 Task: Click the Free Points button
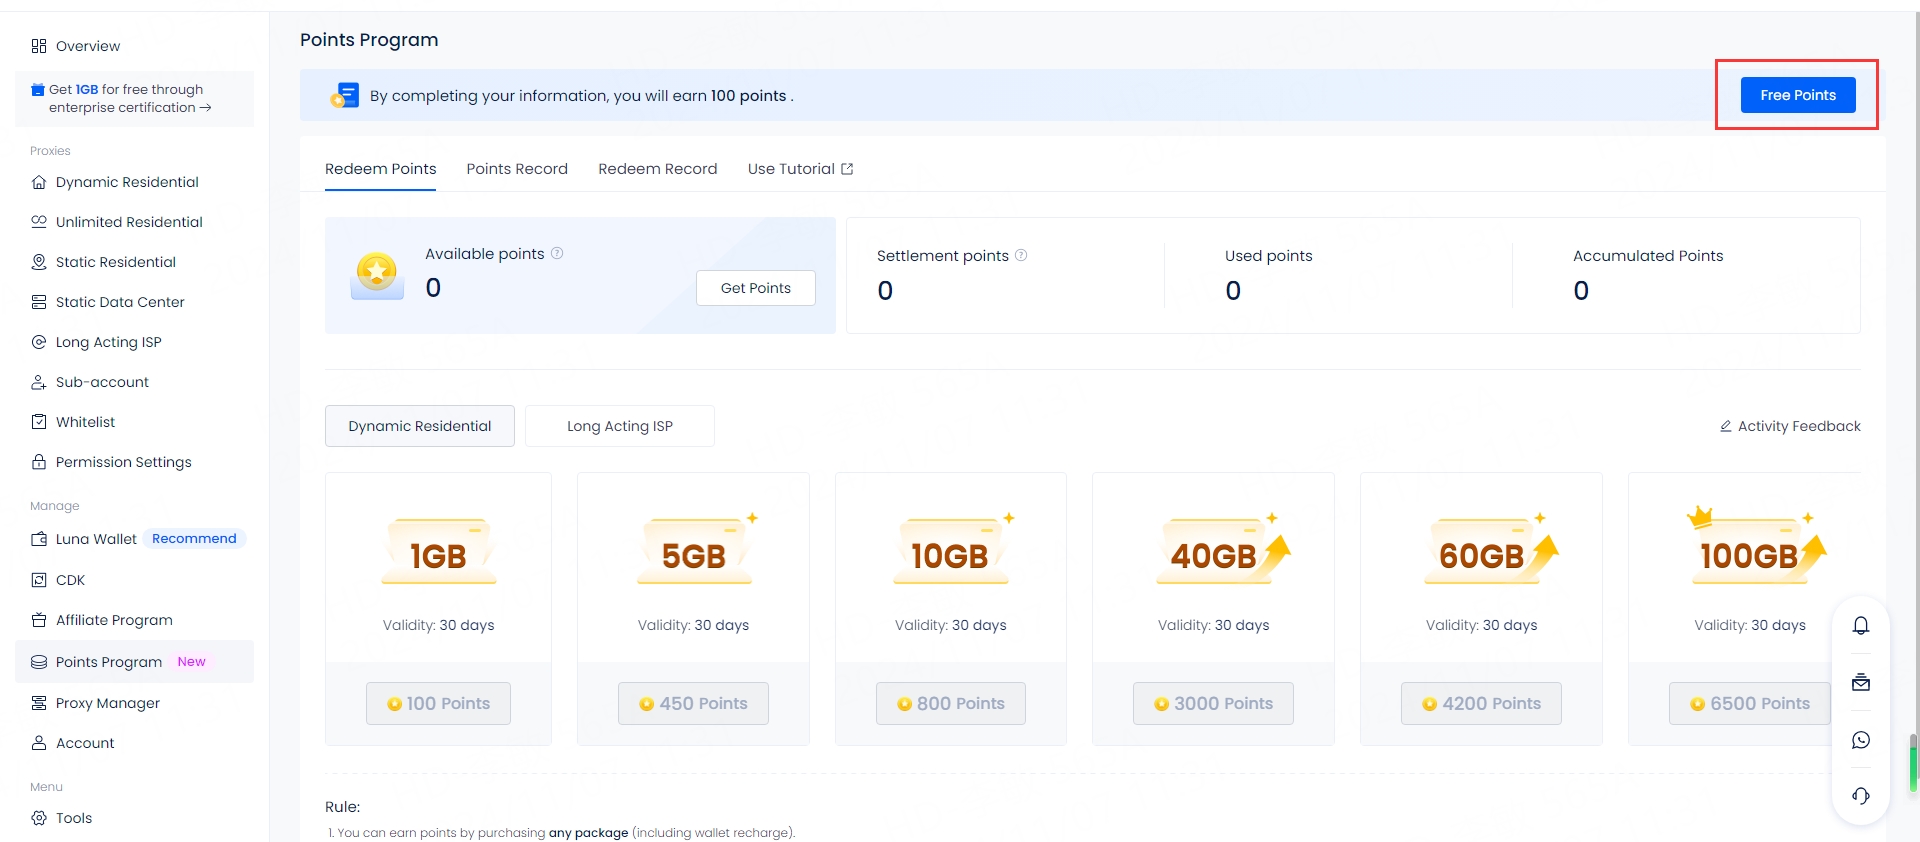click(x=1797, y=95)
